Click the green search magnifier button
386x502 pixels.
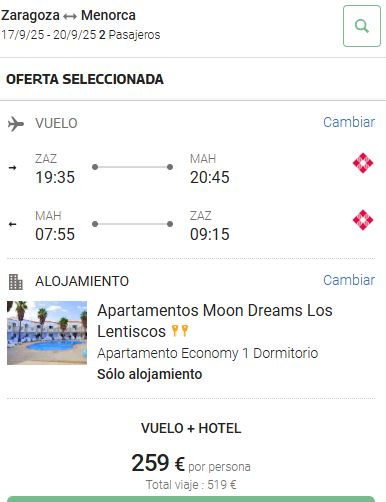(362, 26)
